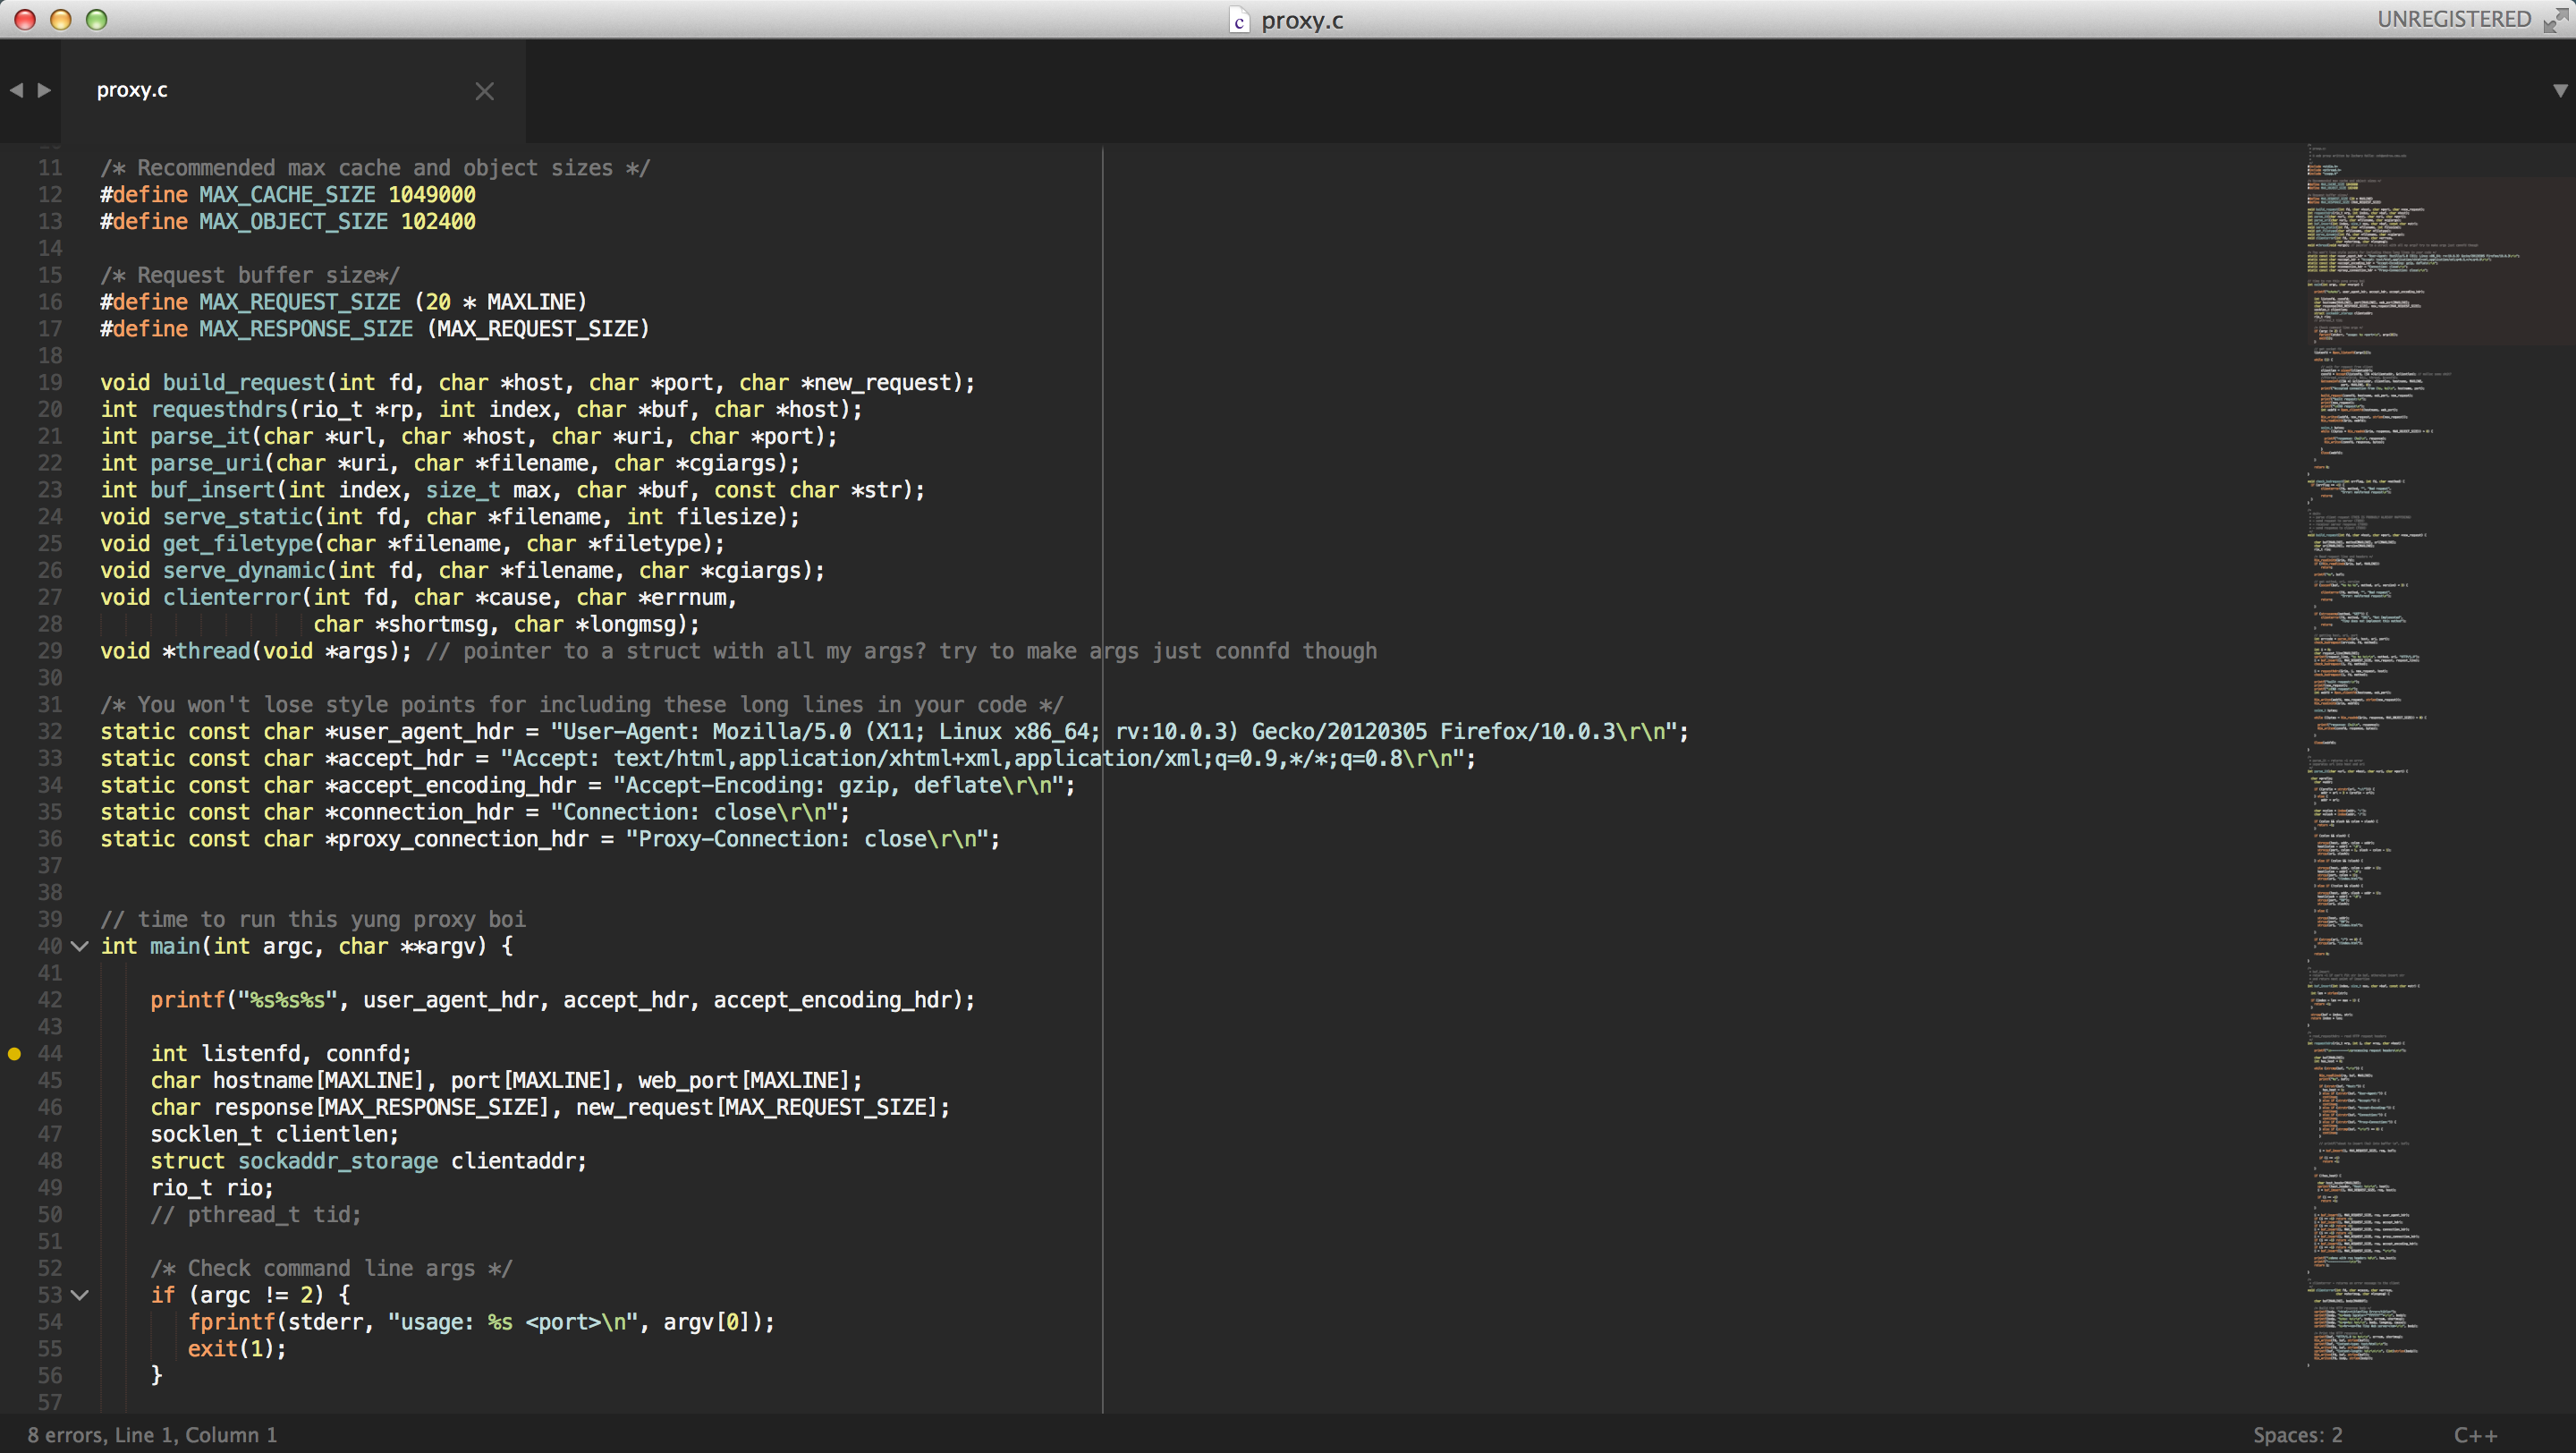Click the proxy.c file icon in title bar
Image resolution: width=2576 pixels, height=1453 pixels.
point(1239,20)
